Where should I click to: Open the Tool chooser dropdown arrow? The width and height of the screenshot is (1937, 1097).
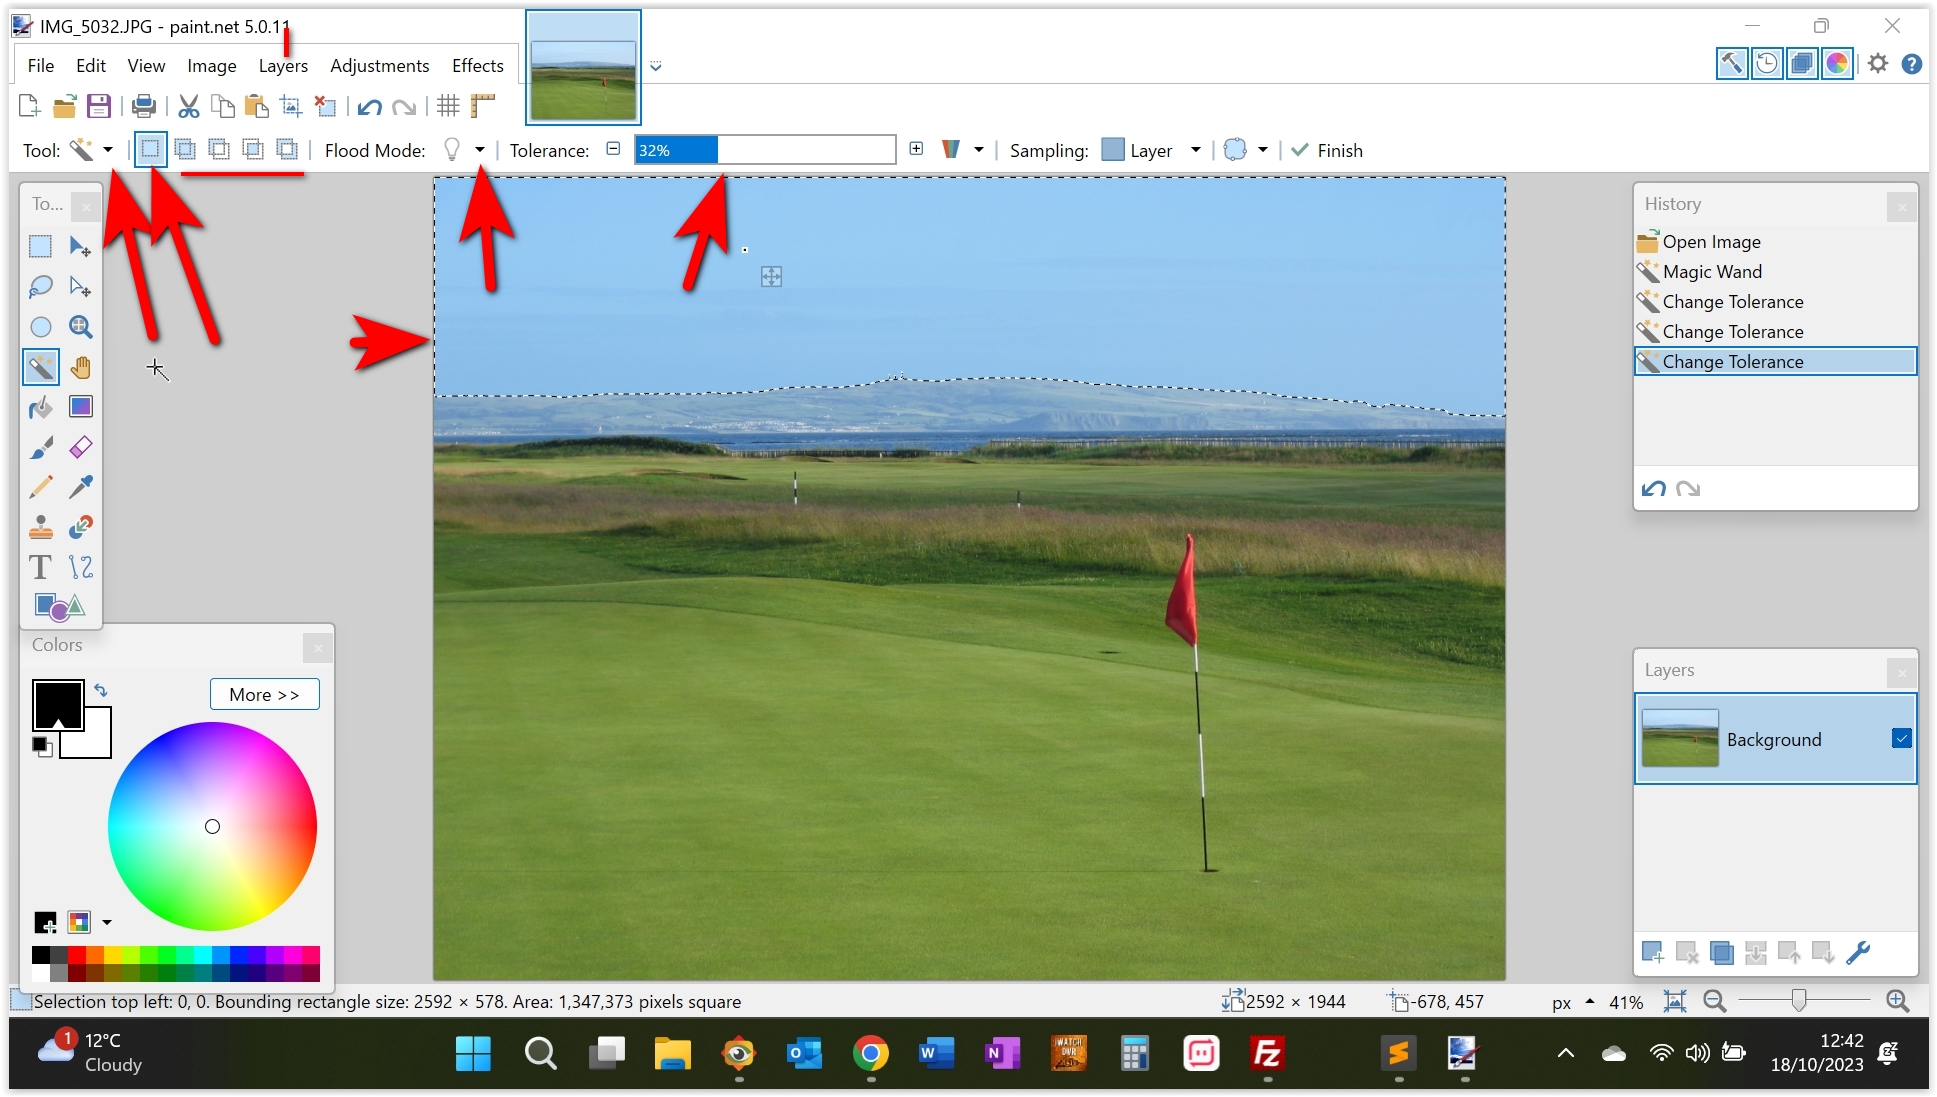tap(108, 150)
